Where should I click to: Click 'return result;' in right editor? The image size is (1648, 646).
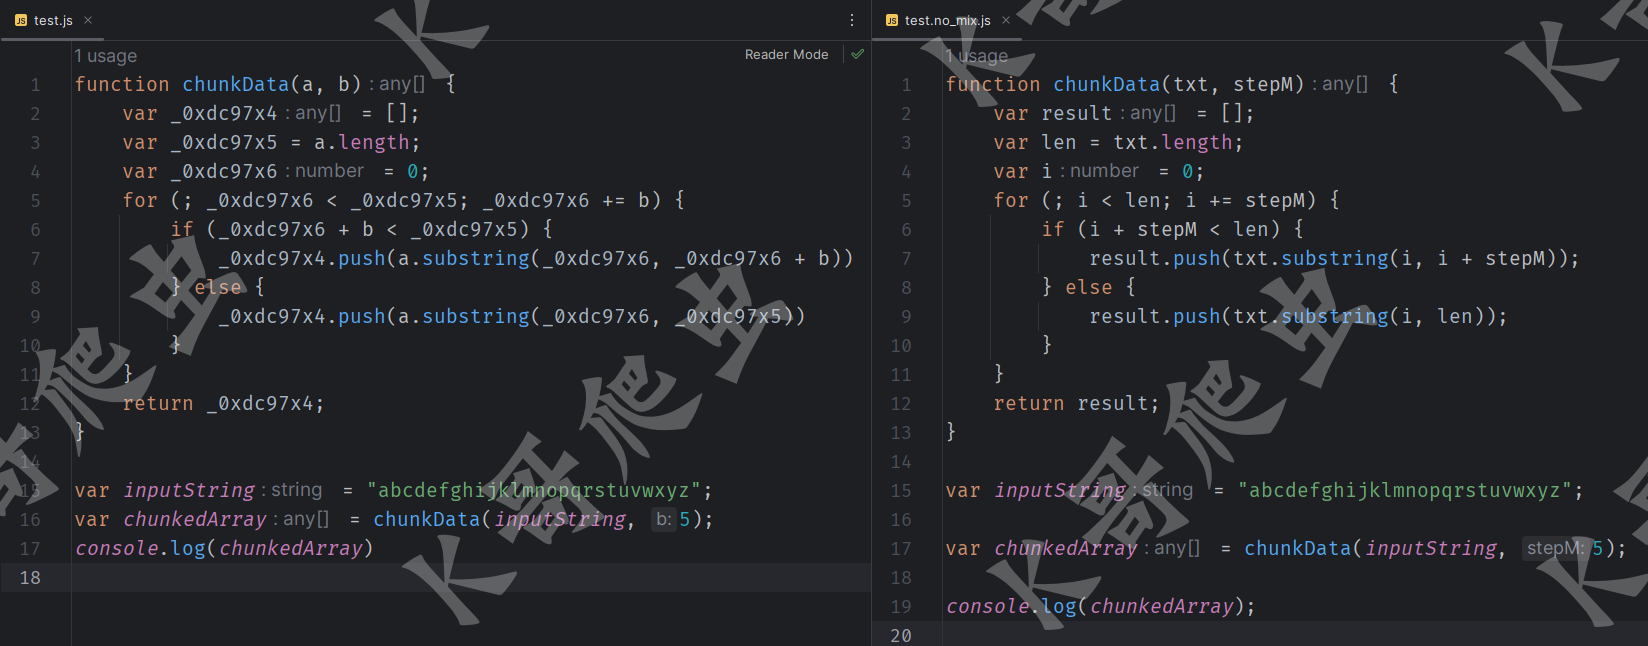click(x=1076, y=404)
